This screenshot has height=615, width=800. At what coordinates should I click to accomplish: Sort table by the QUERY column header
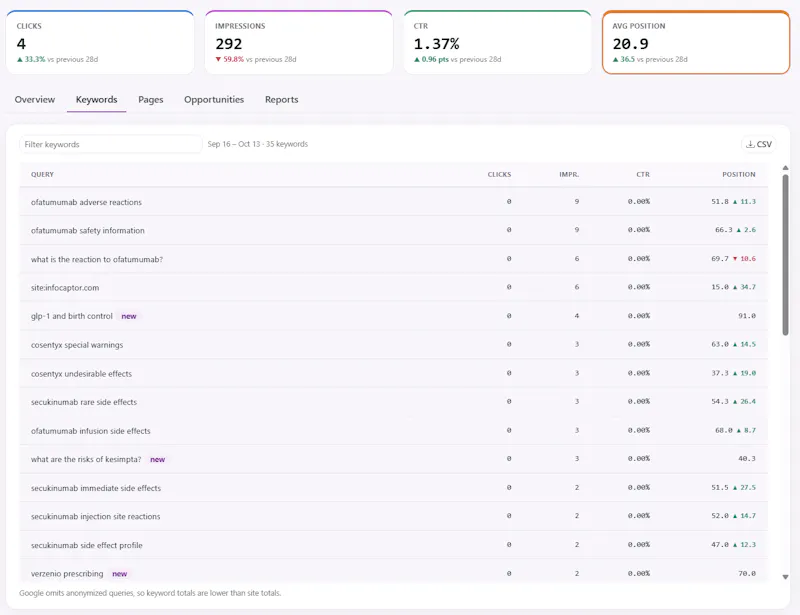click(42, 175)
